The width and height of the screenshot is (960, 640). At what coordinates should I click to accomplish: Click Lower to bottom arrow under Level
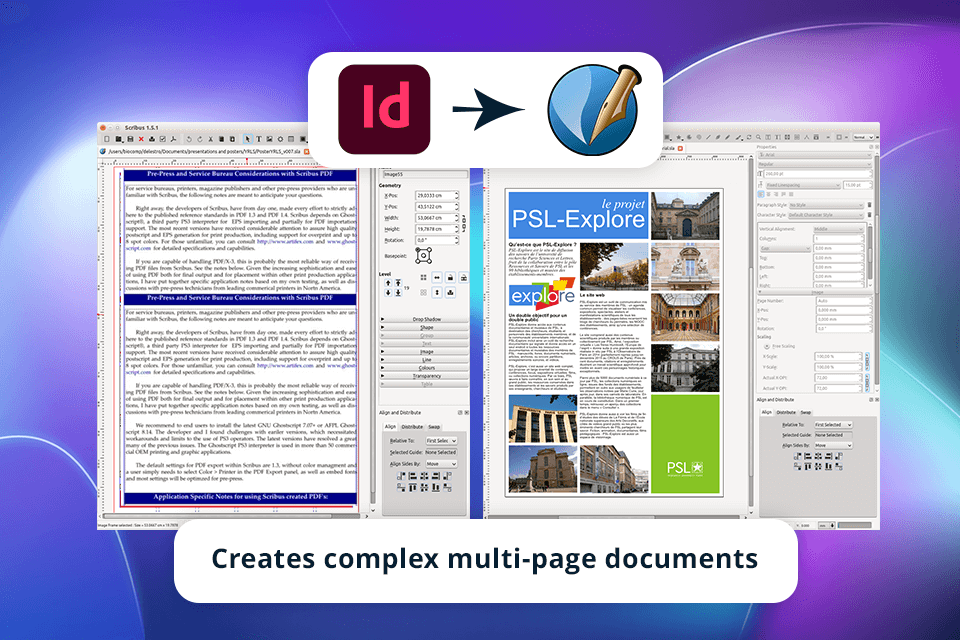[x=398, y=293]
